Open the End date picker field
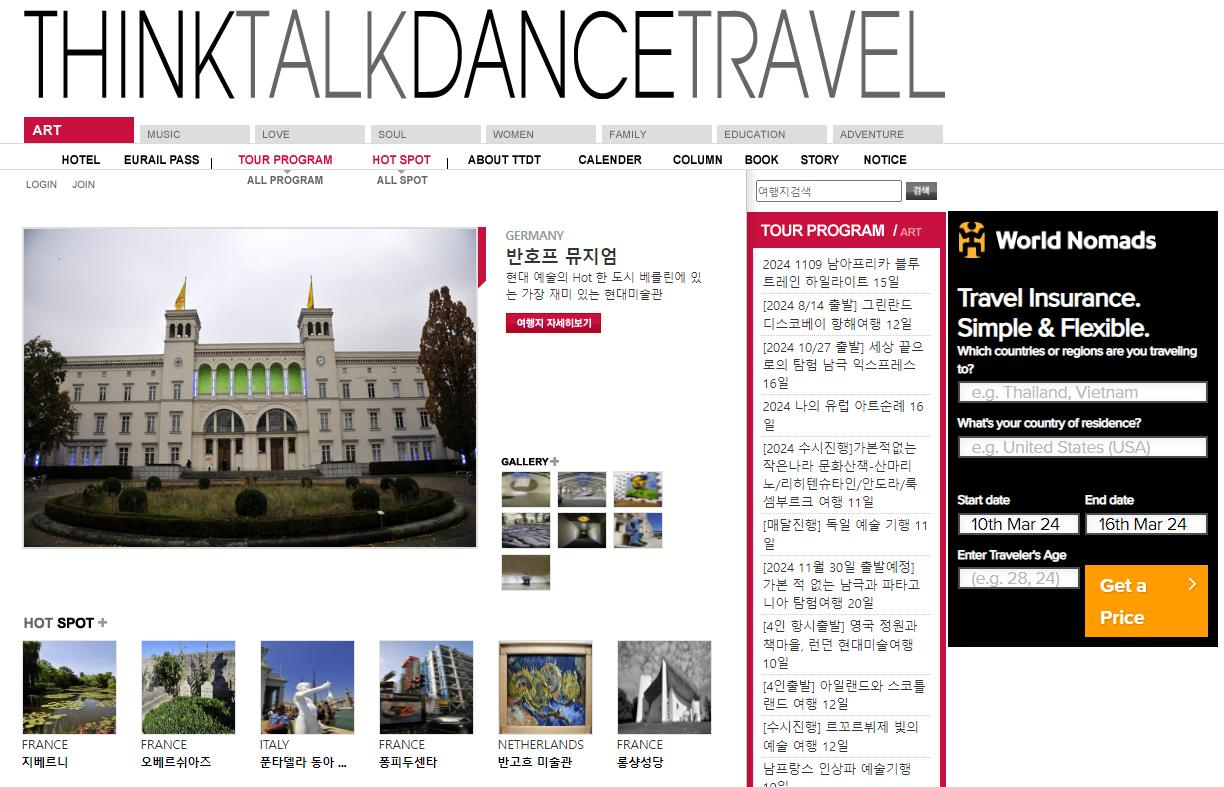 pos(1145,524)
